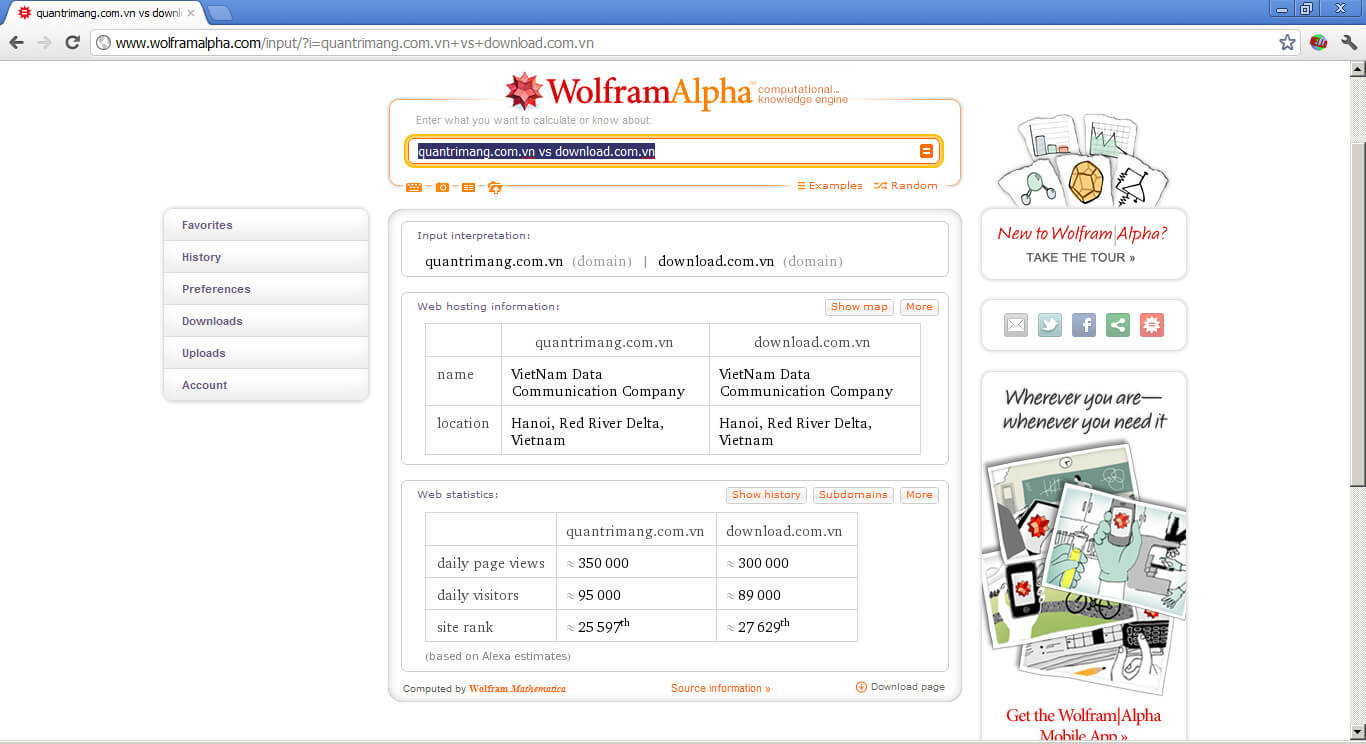Open the Favorites sidebar item

coord(266,225)
